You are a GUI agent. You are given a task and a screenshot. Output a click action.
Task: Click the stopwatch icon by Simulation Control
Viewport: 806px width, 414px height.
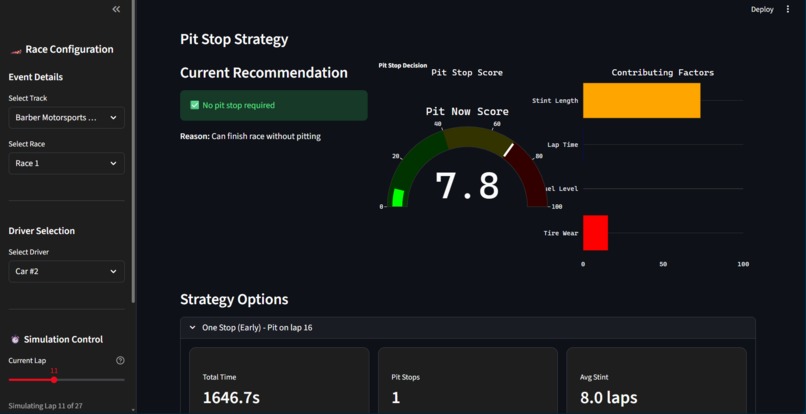click(x=15, y=339)
